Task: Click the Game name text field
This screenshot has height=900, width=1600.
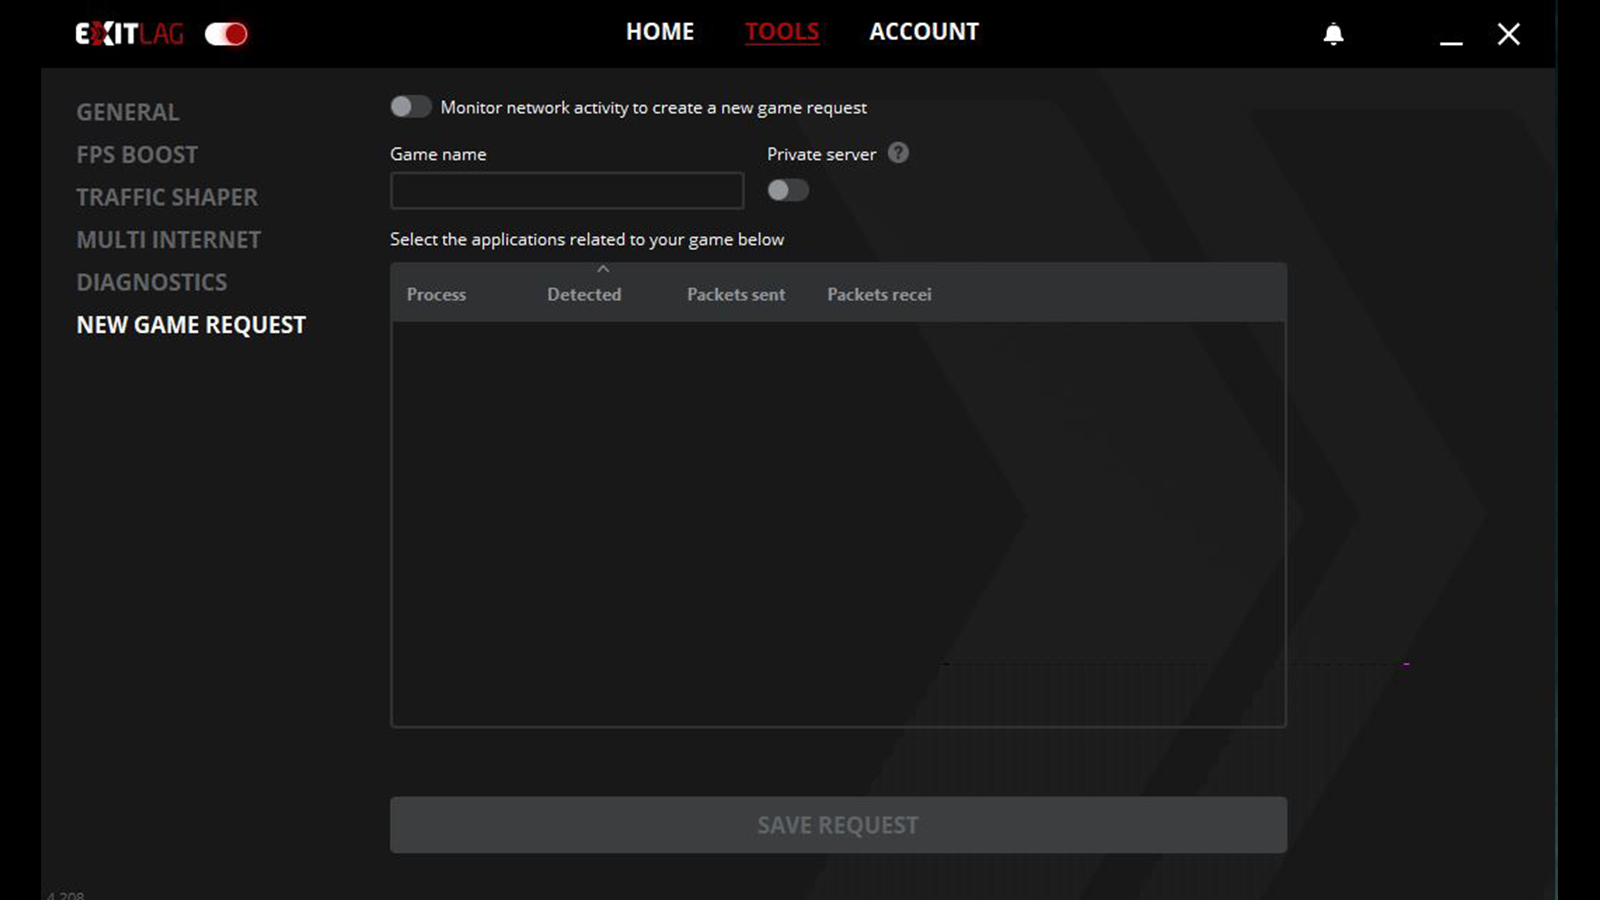Action: (566, 191)
